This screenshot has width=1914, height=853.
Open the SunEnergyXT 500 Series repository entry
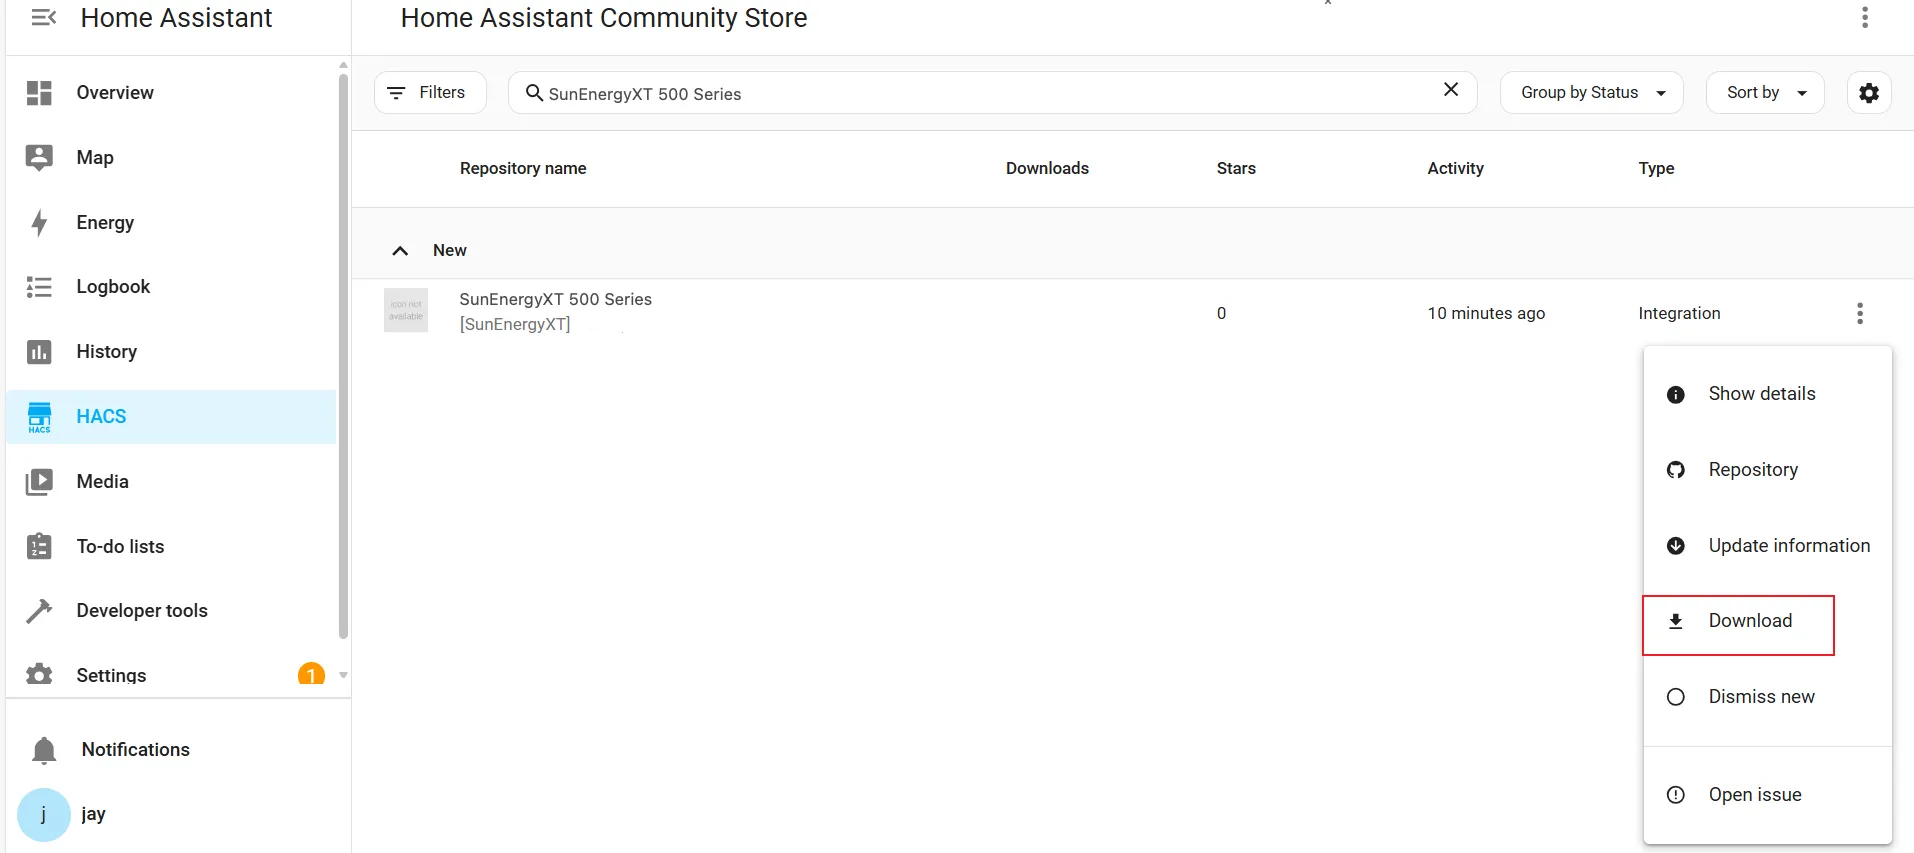[555, 300]
